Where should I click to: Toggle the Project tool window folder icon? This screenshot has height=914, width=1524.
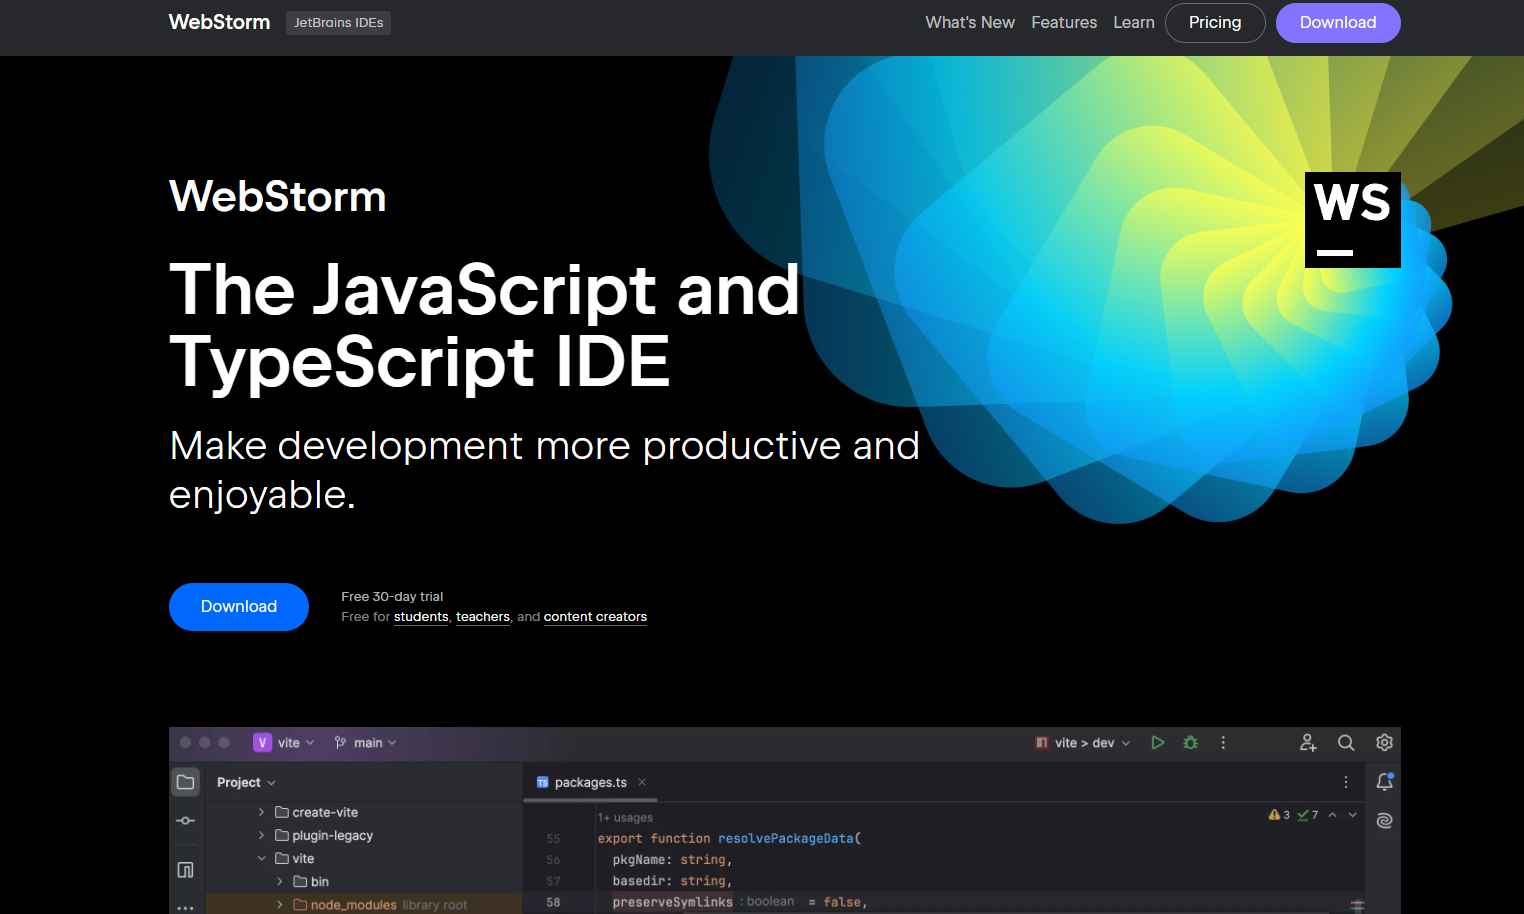(186, 782)
